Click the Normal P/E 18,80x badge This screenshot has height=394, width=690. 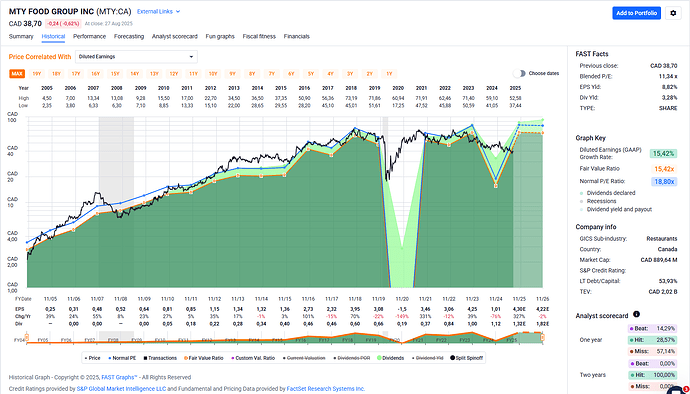coord(663,181)
